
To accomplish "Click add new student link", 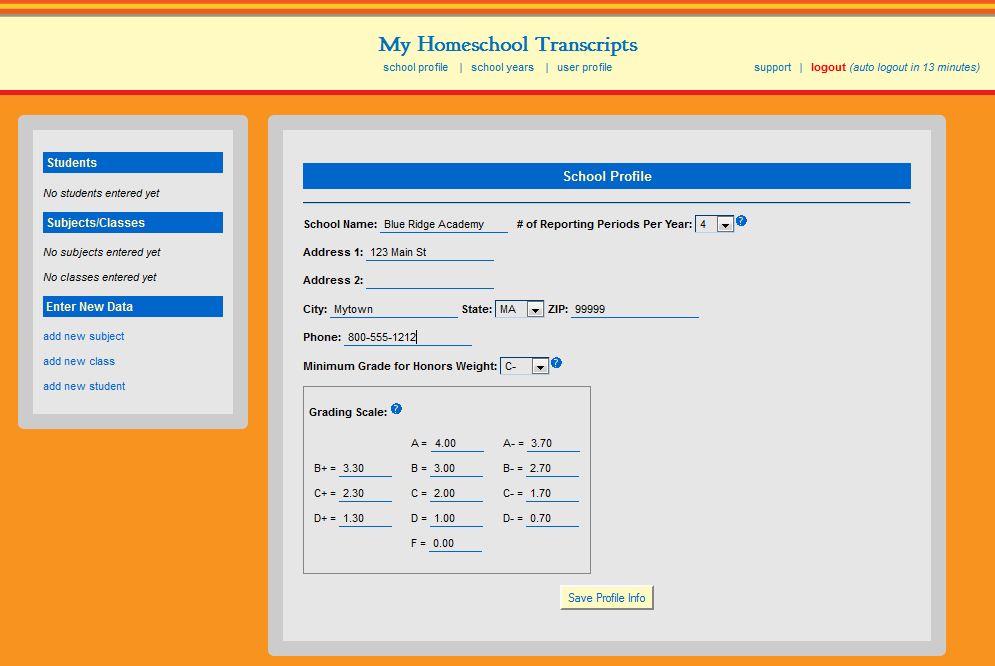I will click(x=84, y=387).
